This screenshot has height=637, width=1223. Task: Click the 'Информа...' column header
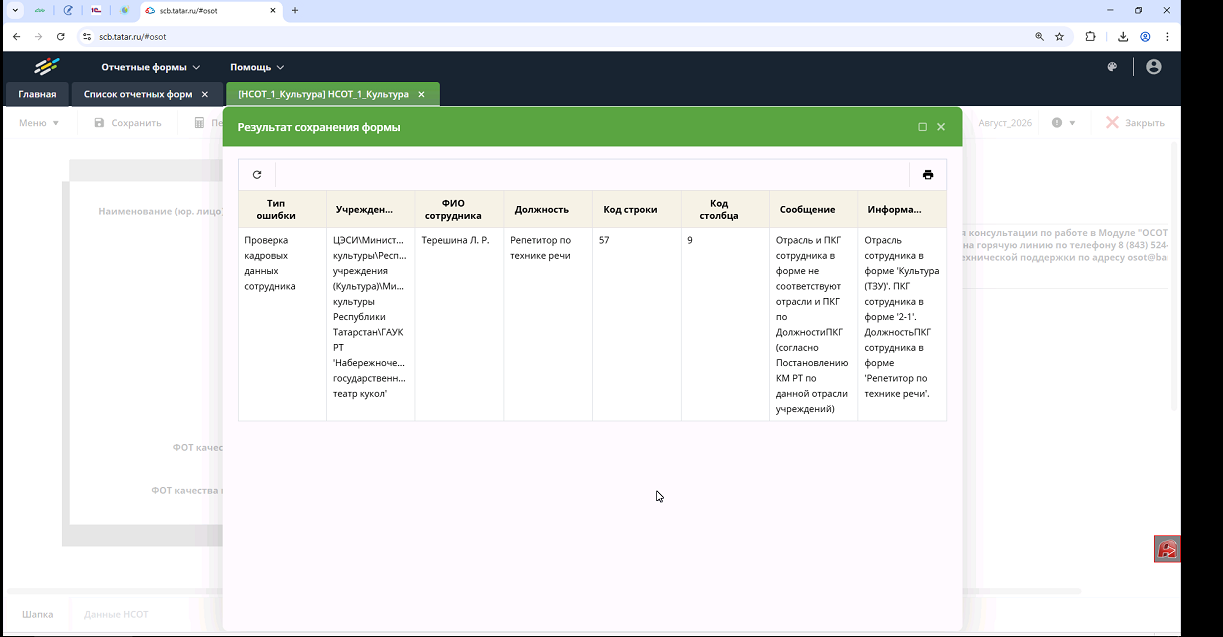pos(902,209)
